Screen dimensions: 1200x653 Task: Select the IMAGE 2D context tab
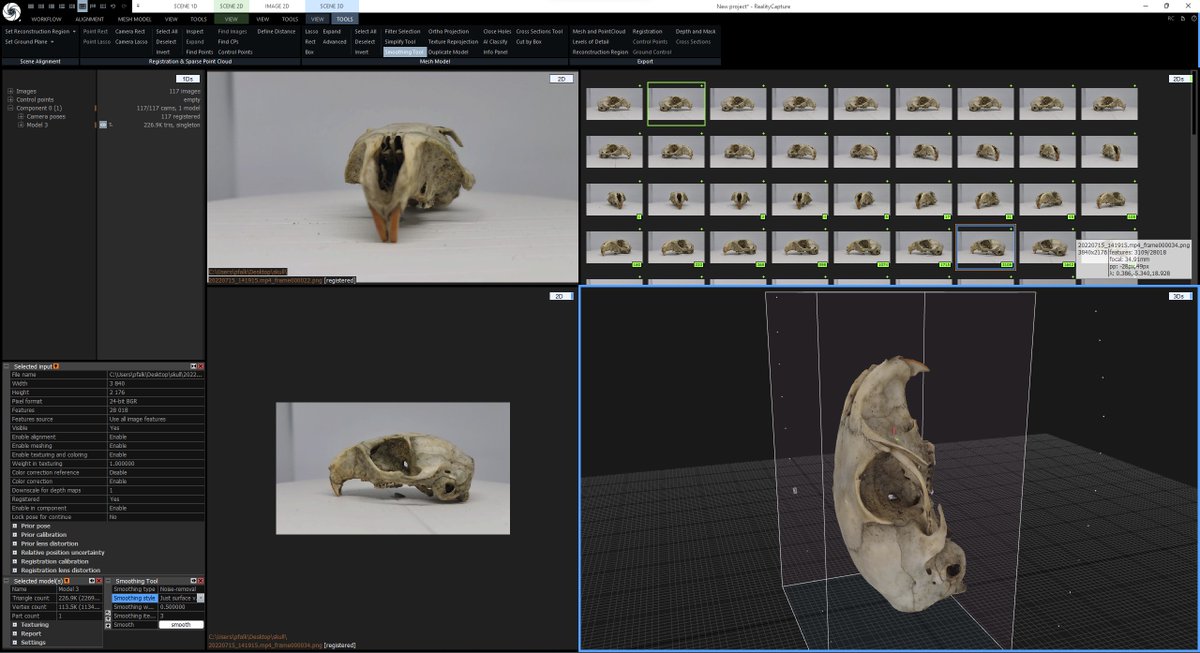point(277,6)
